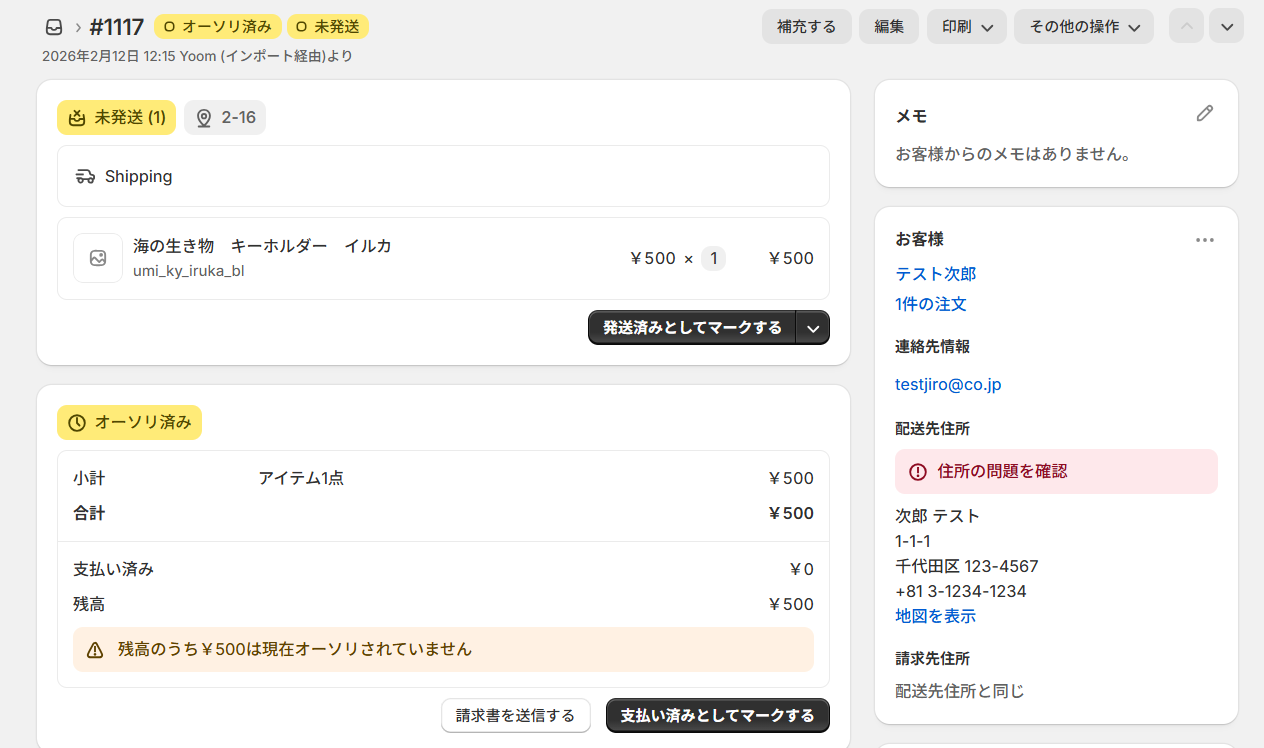Viewport: 1264px width, 748px height.
Task: Go to next order with down arrow
Action: pyautogui.click(x=1226, y=27)
